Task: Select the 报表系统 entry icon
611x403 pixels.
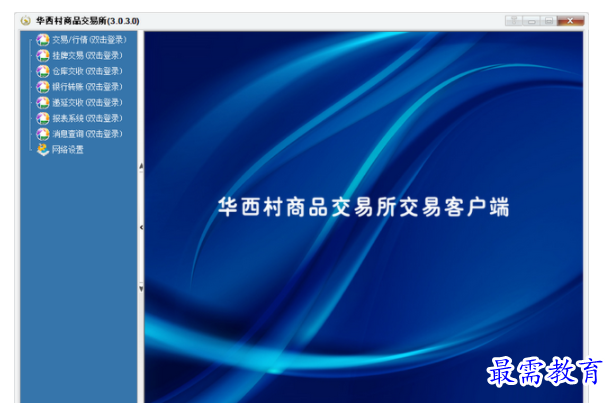Action: pyautogui.click(x=43, y=118)
